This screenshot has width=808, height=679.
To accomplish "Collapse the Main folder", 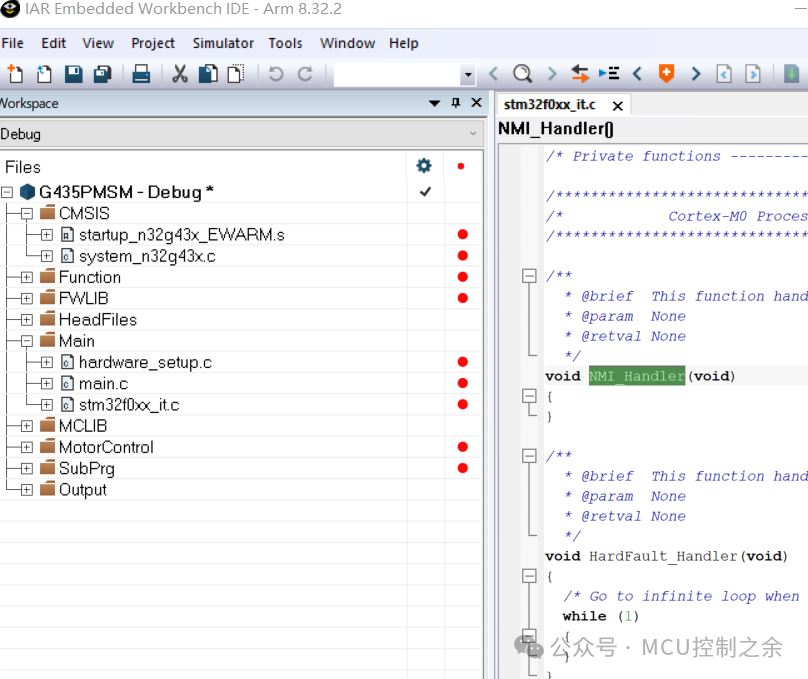I will pos(27,341).
